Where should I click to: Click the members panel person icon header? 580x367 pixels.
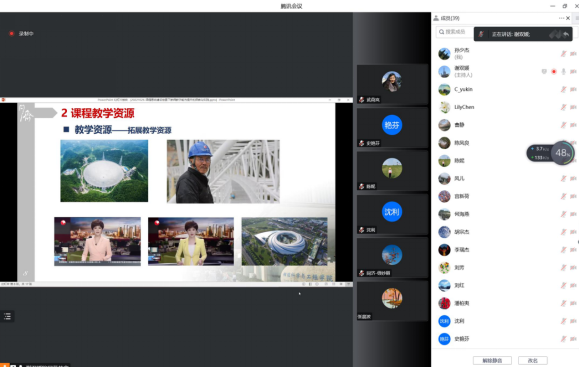click(436, 18)
